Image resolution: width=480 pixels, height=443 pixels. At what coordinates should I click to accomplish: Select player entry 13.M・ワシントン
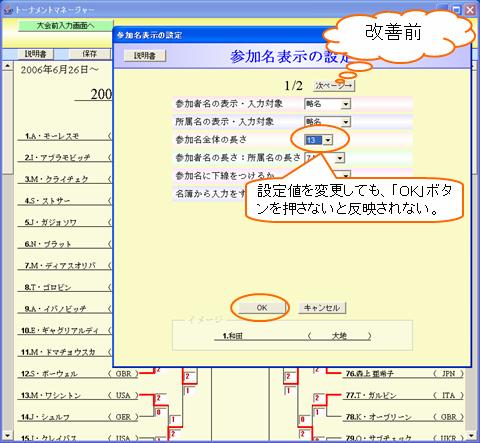51,395
